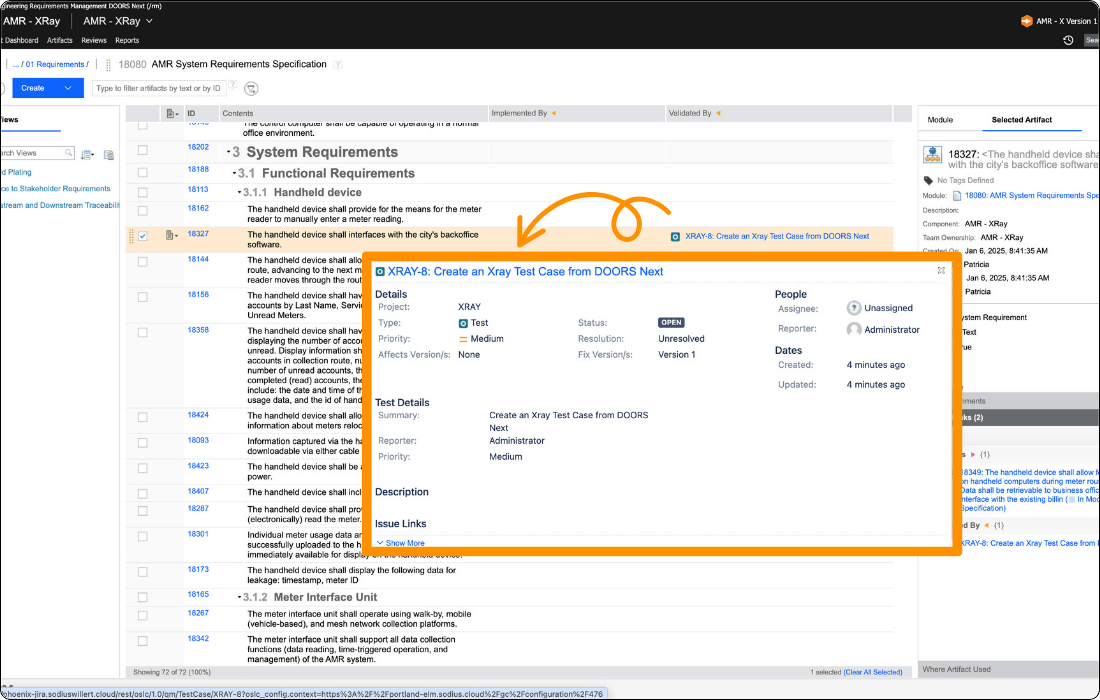Image resolution: width=1100 pixels, height=700 pixels.
Task: Open the Create button dropdown arrow
Action: pyautogui.click(x=68, y=88)
